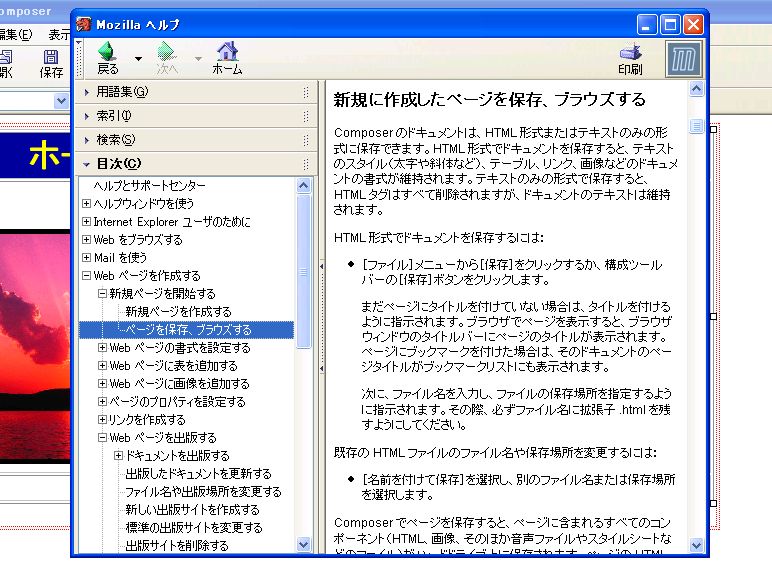Click the sidebar splitter collapse grippy

click(322, 317)
